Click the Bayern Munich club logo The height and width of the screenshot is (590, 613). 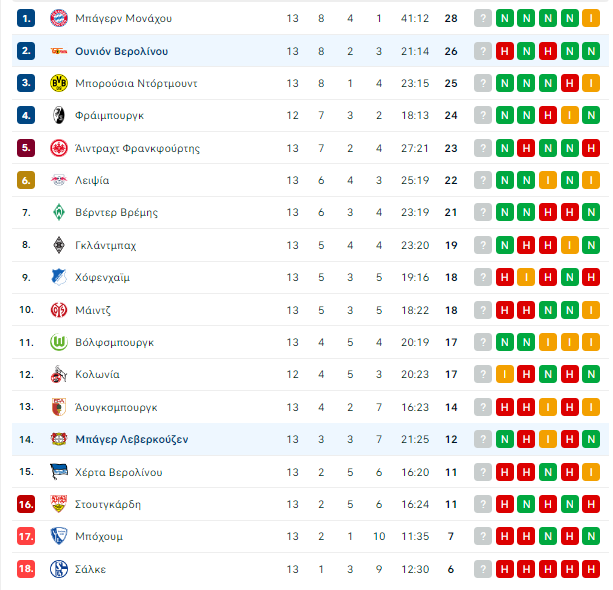59,18
